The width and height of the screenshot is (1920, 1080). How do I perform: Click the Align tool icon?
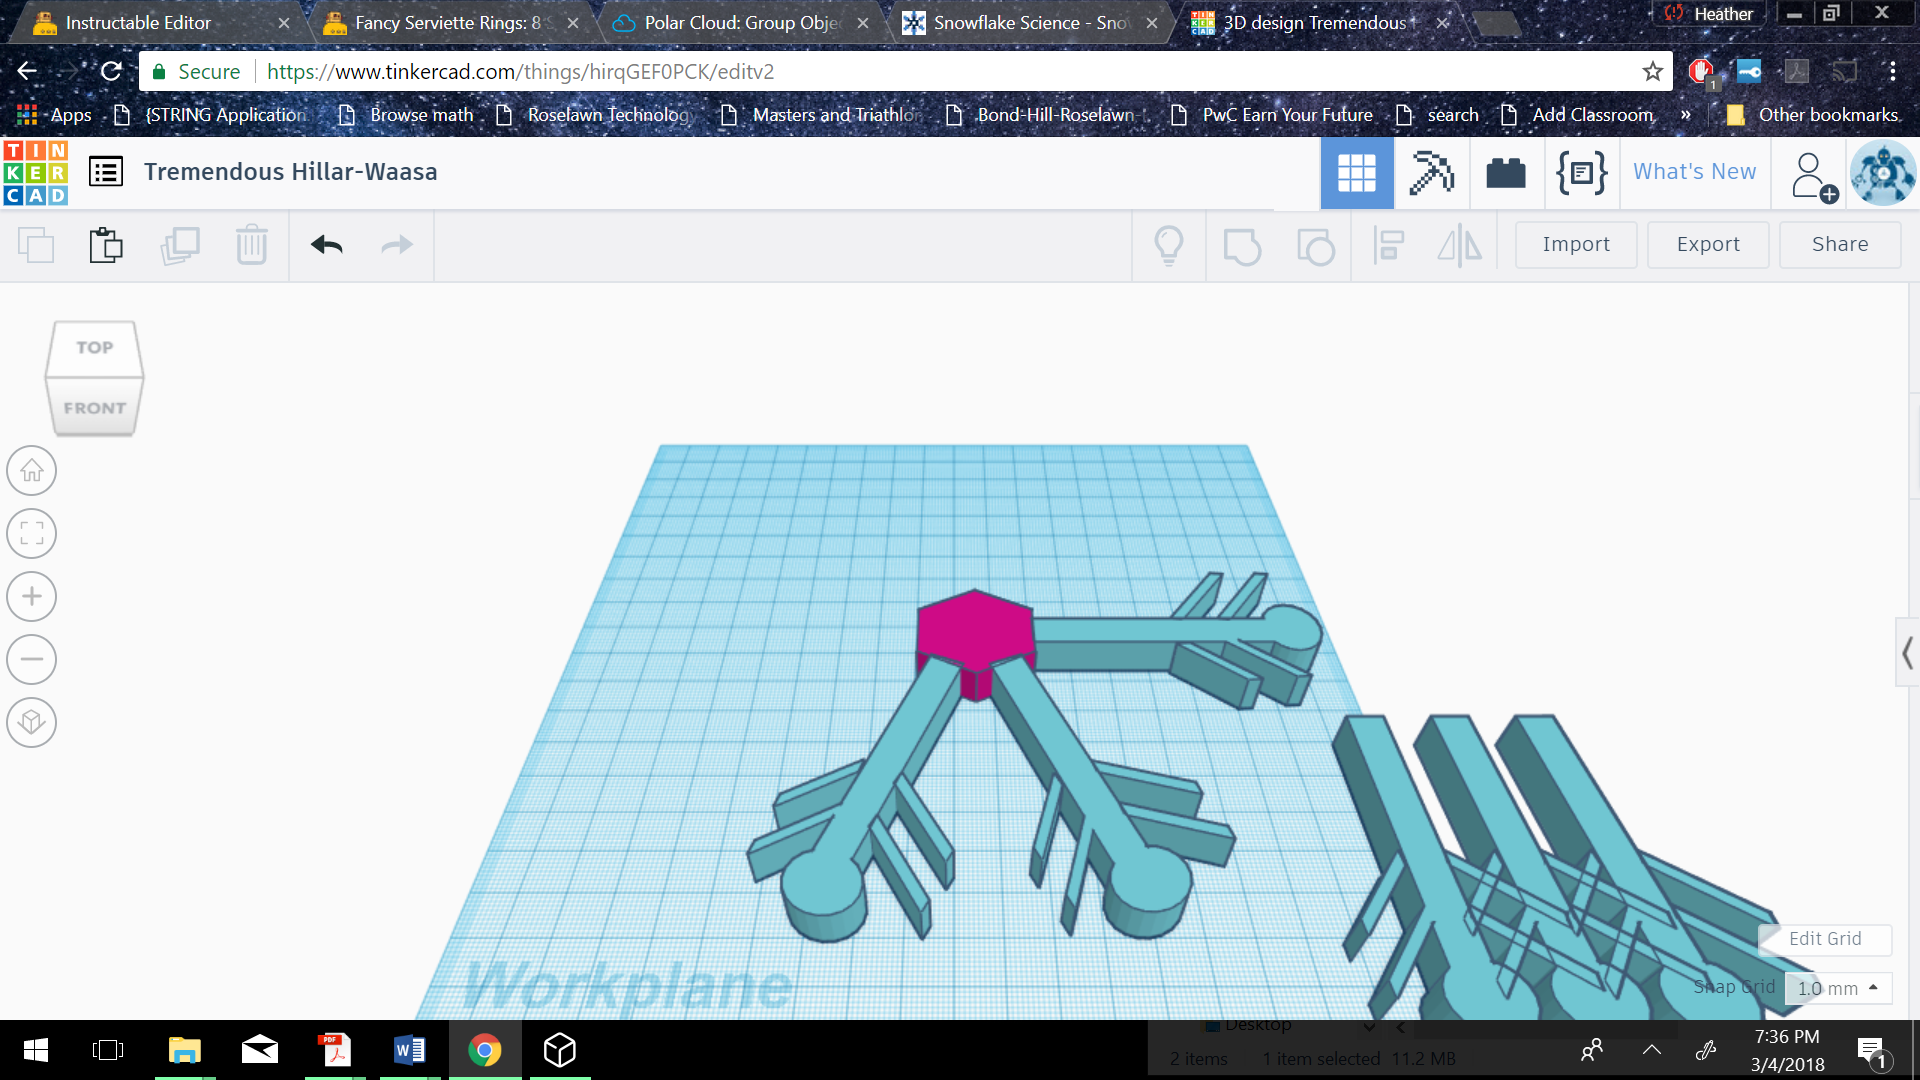coord(1389,245)
